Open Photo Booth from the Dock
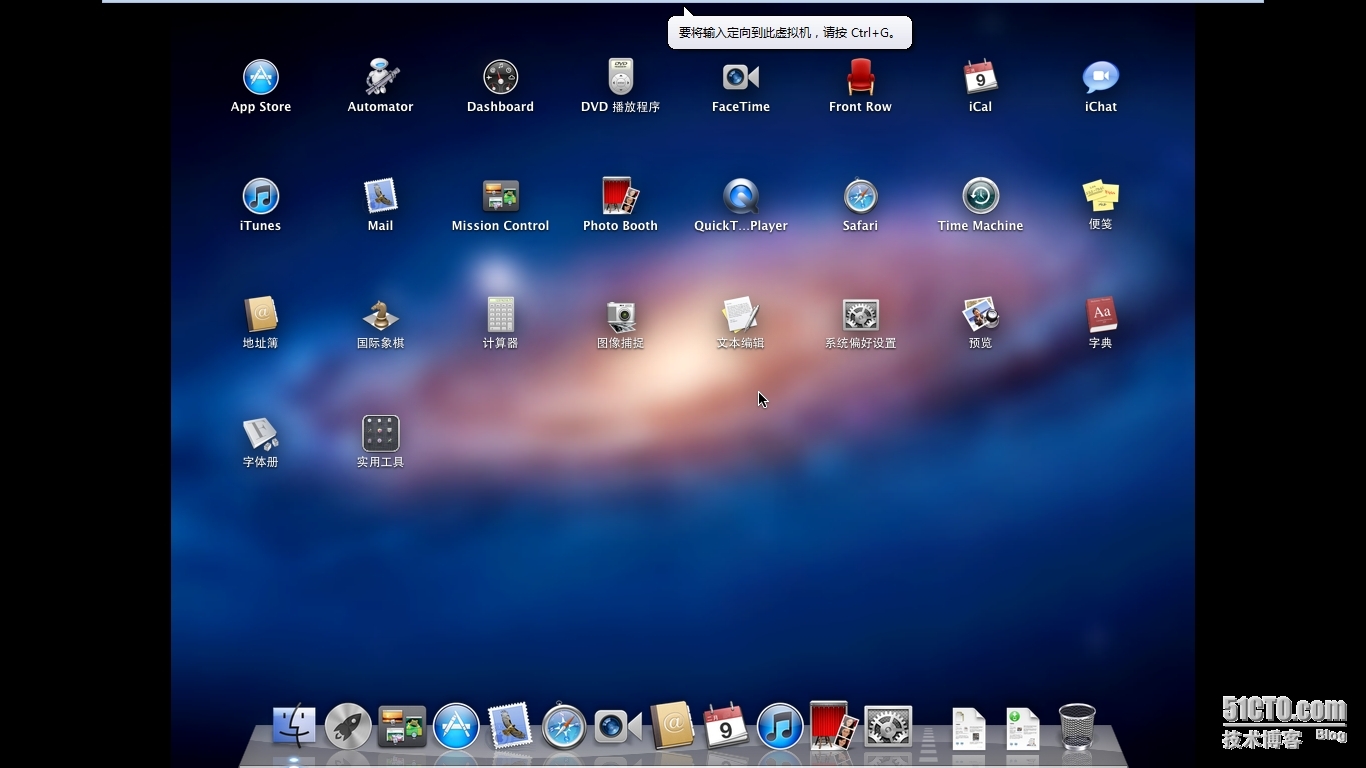Viewport: 1366px width, 768px height. coord(834,725)
